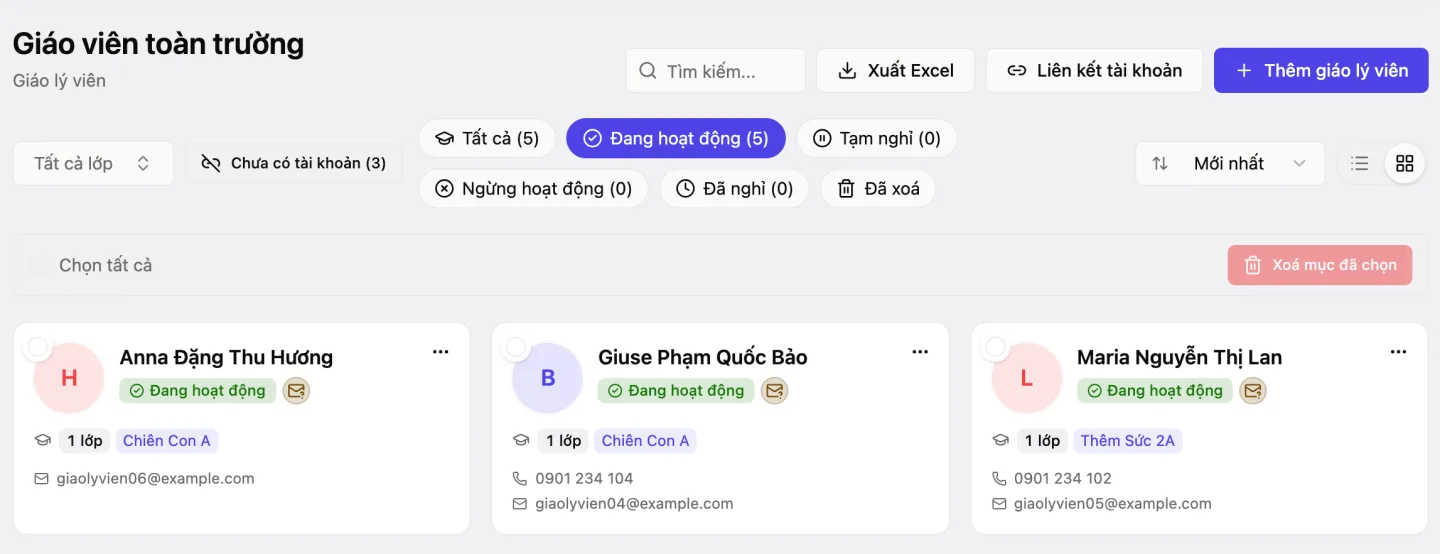The image size is (1440, 554).
Task: Click the Xuất Excel button
Action: pyautogui.click(x=896, y=71)
